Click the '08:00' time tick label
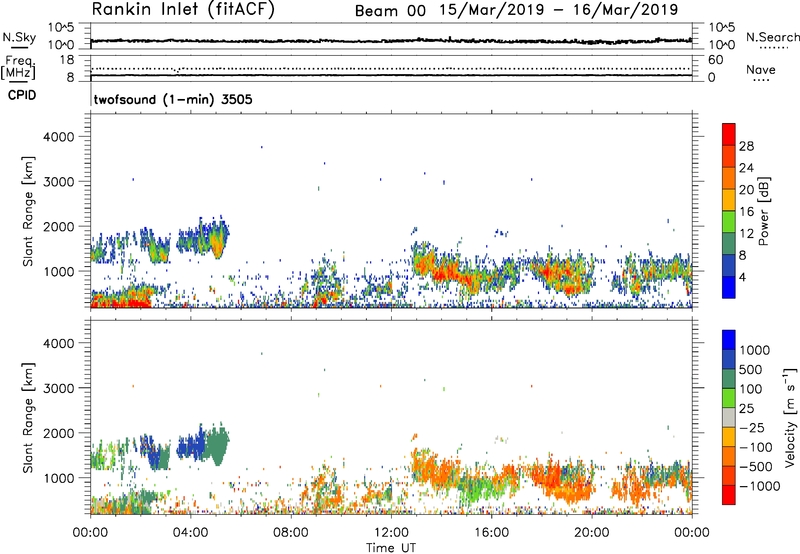Screen dimensions: 800x554 click(291, 533)
